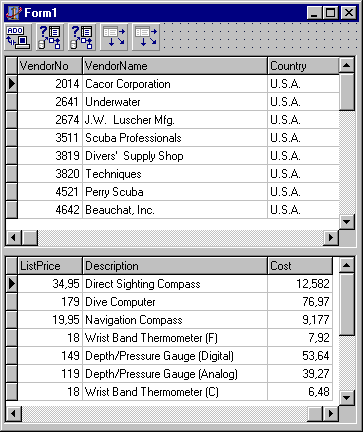Select cost cell '12,582'
The width and height of the screenshot is (363, 432).
(x=300, y=284)
